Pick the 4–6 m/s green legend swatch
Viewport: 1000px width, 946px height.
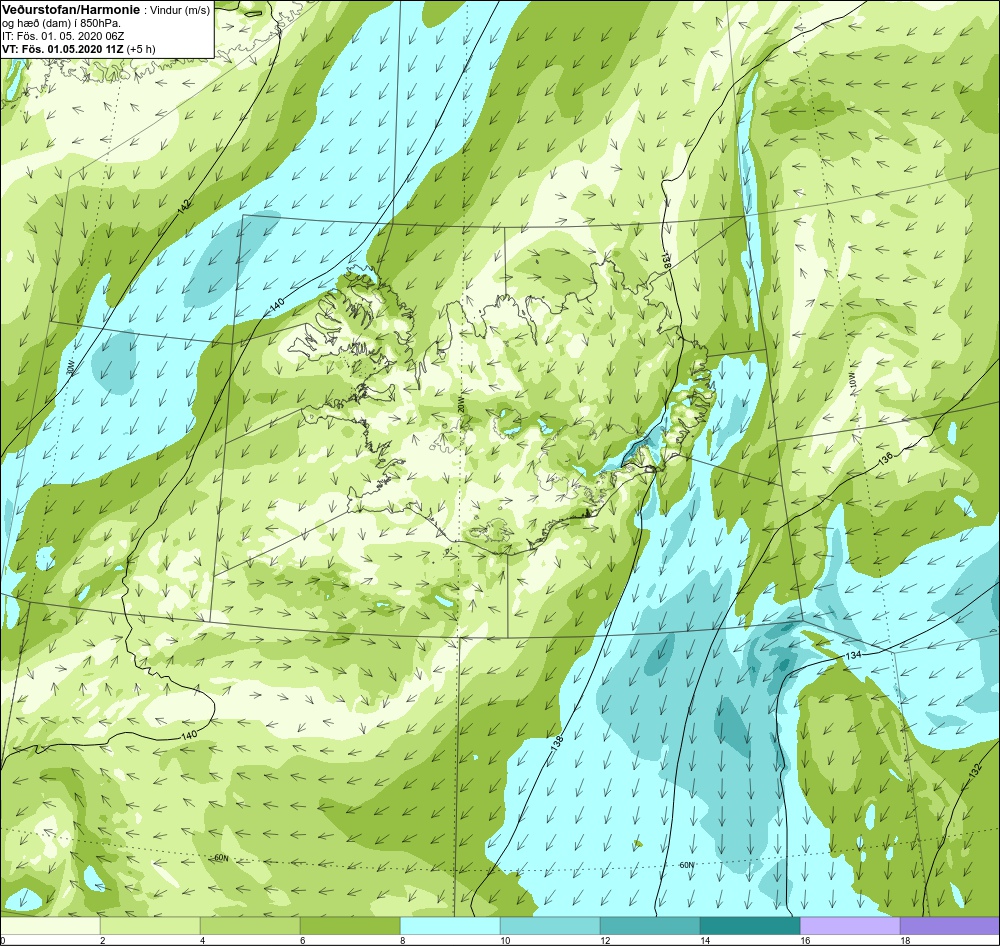click(x=250, y=926)
